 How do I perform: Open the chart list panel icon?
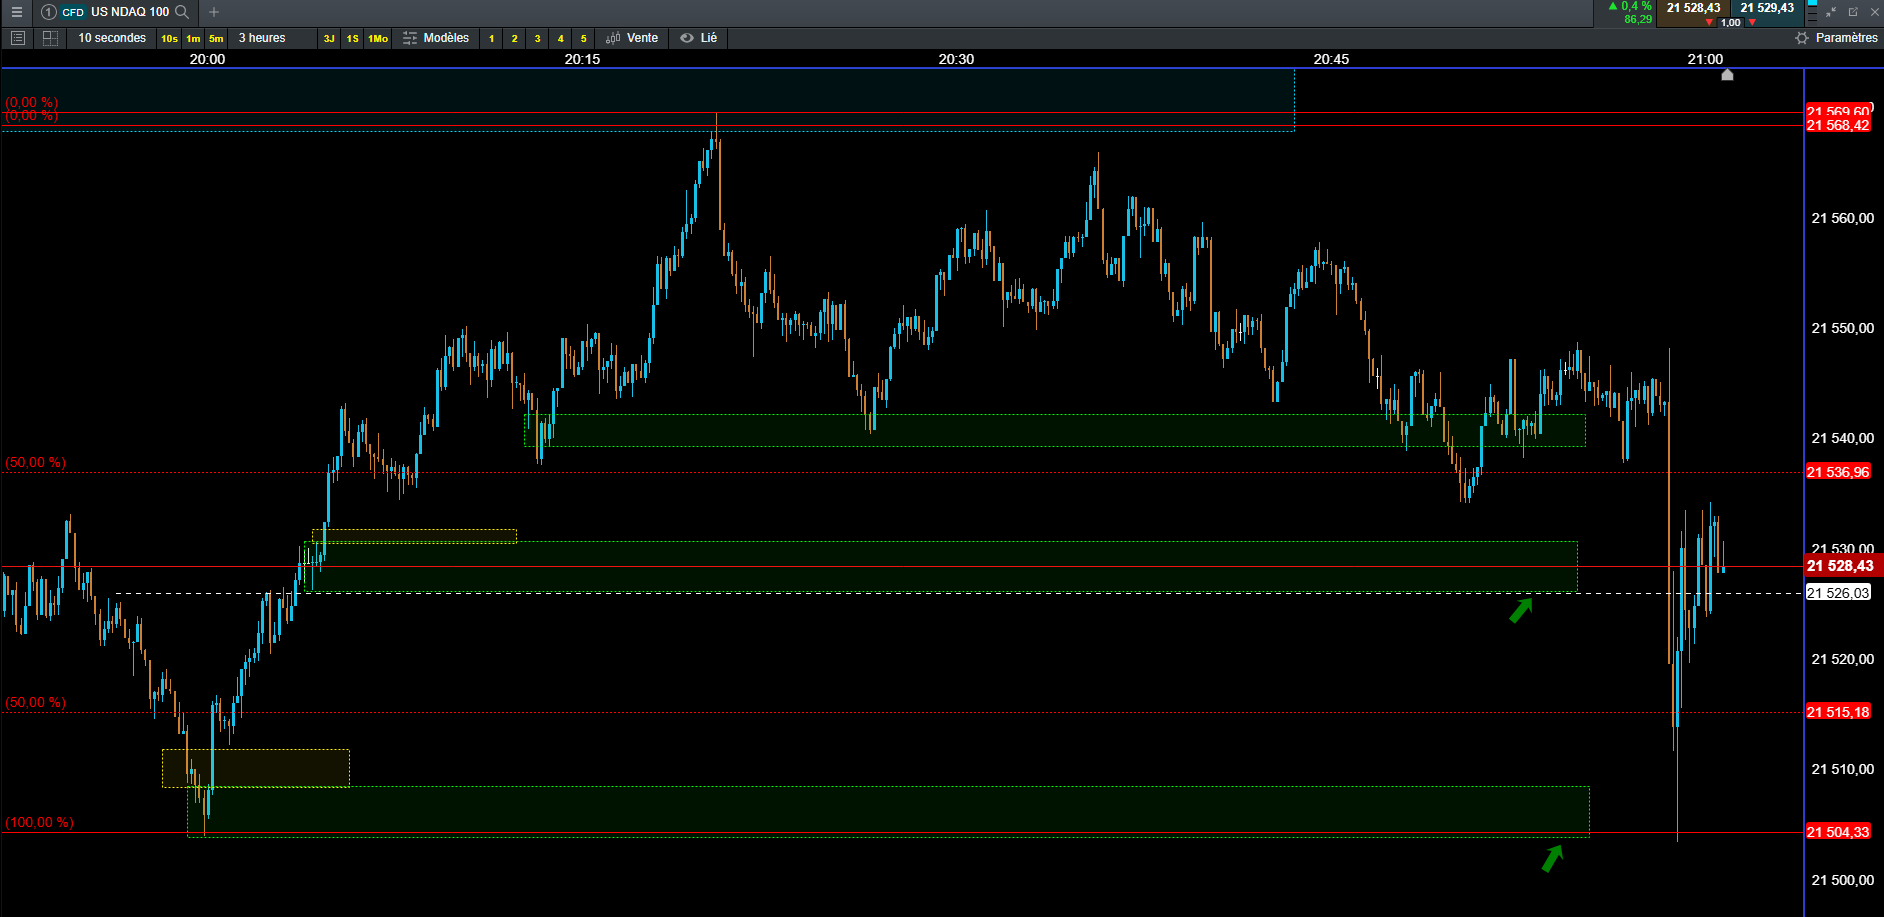pos(17,38)
